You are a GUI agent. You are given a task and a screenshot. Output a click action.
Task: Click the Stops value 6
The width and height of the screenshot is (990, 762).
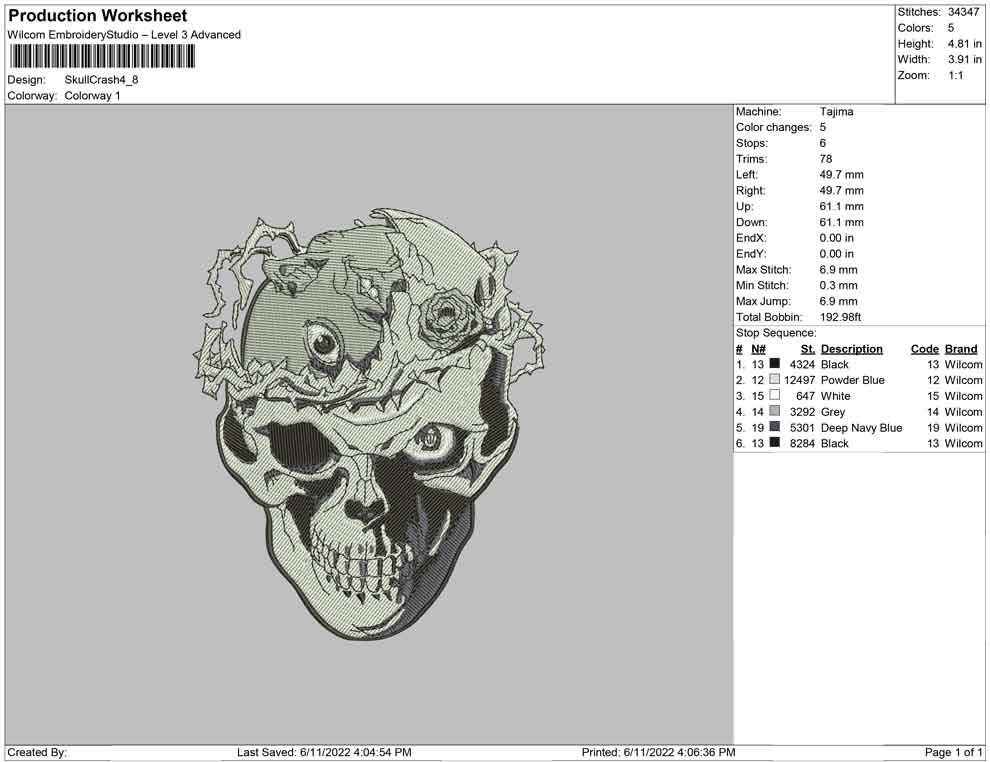coord(823,143)
